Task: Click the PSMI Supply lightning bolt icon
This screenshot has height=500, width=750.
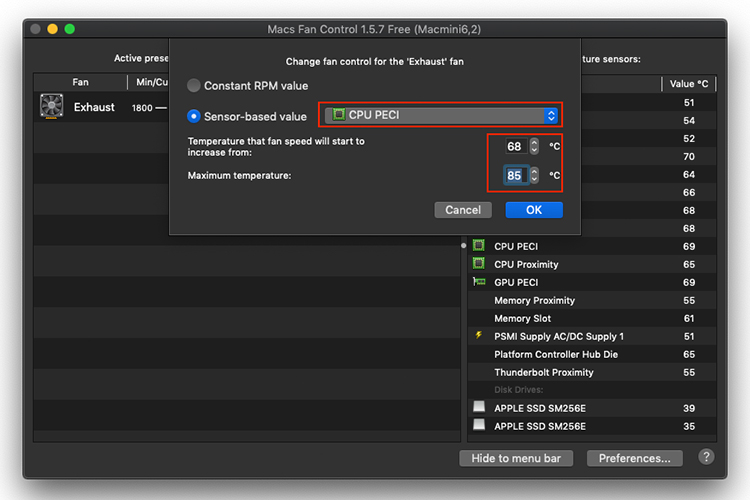Action: (478, 335)
